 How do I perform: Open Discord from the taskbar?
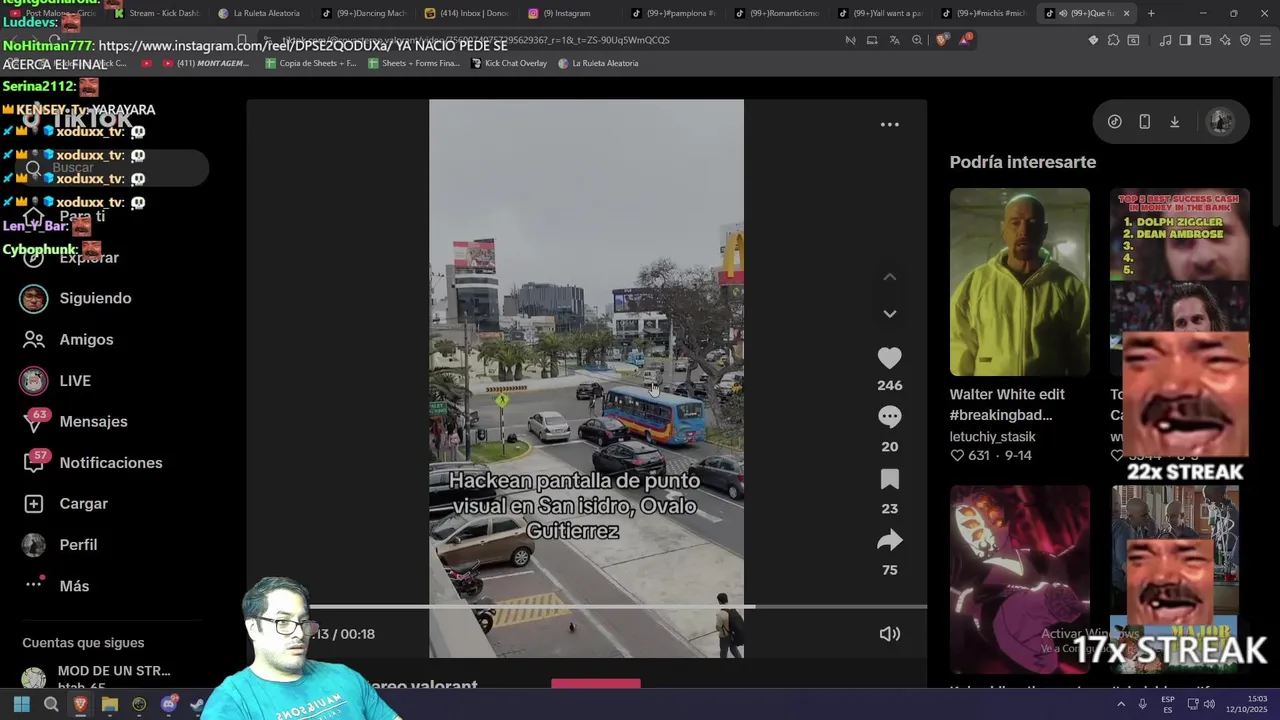click(x=169, y=704)
